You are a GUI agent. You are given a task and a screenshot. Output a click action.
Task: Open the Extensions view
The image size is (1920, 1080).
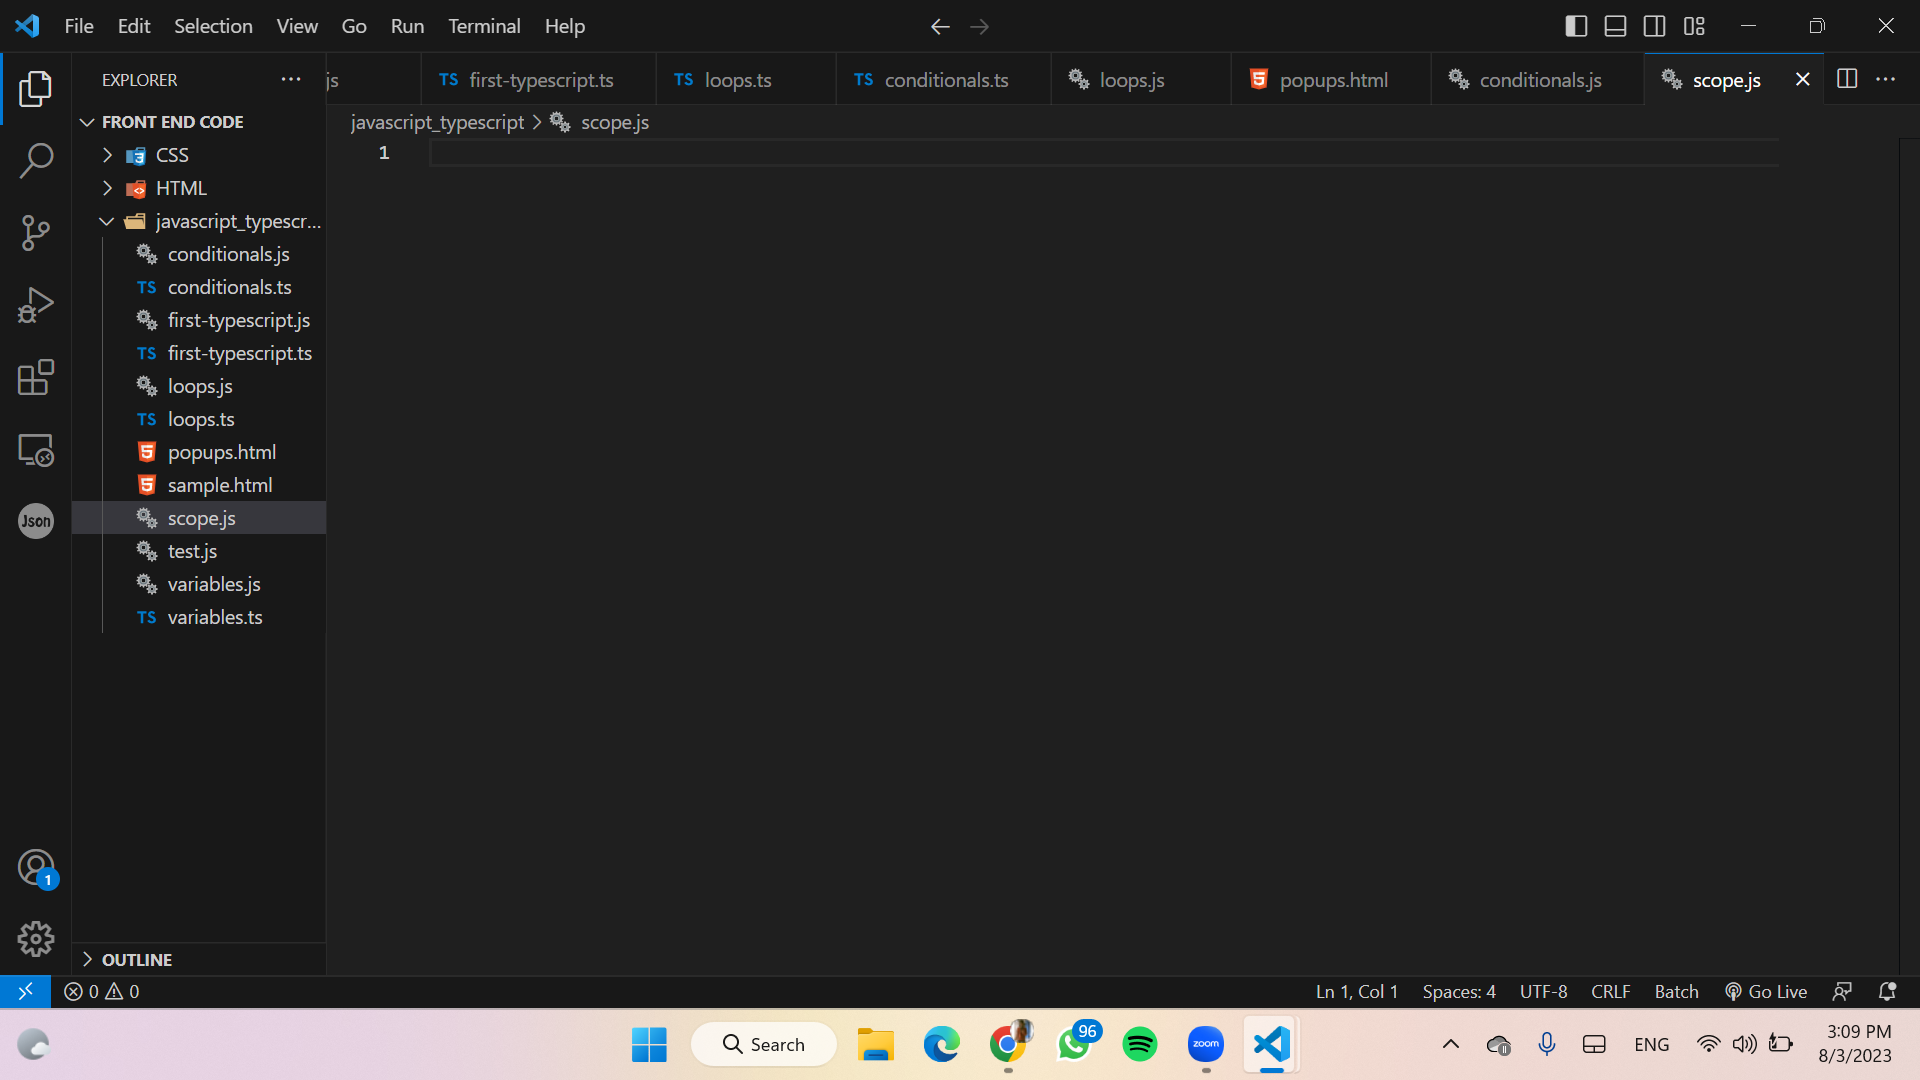point(36,377)
